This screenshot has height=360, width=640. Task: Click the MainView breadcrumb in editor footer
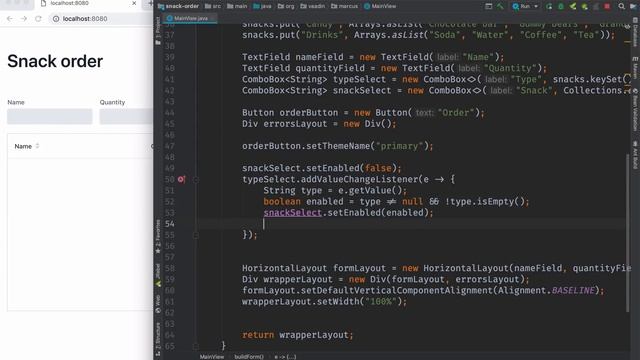tap(211, 357)
